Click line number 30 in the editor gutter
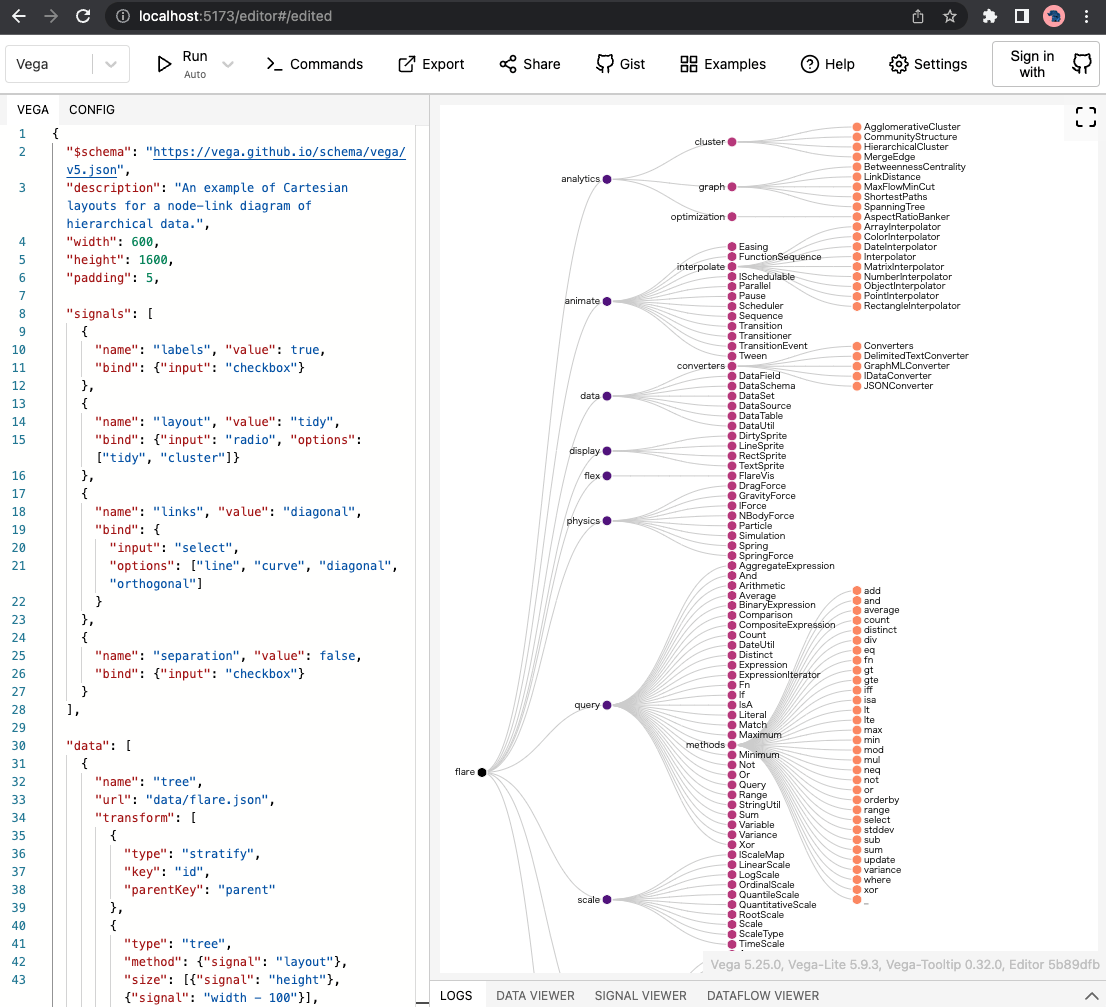Viewport: 1106px width, 1007px height. point(19,746)
